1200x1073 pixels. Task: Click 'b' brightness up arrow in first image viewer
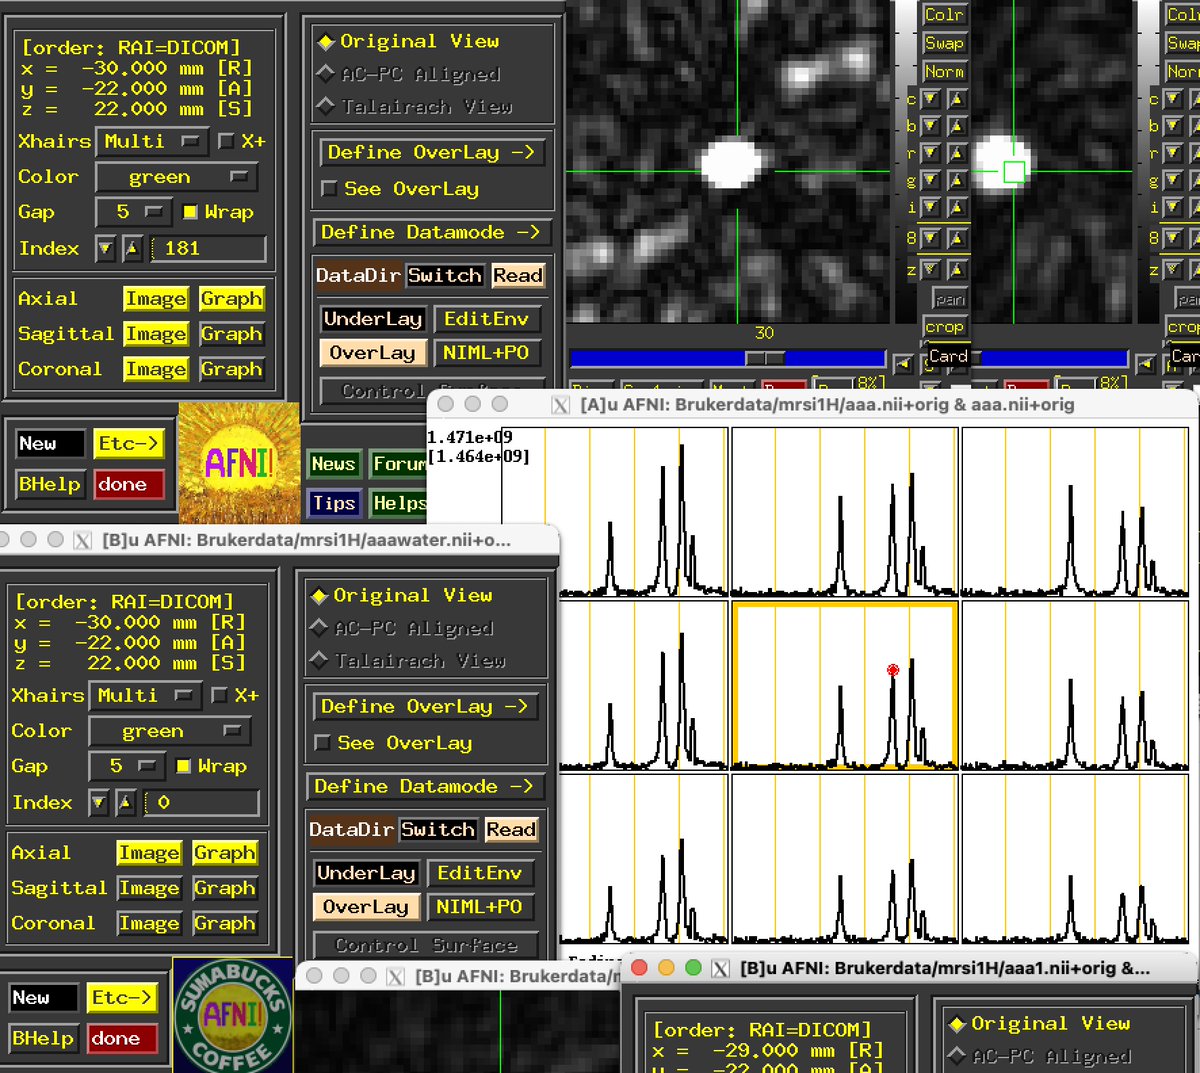click(x=957, y=126)
